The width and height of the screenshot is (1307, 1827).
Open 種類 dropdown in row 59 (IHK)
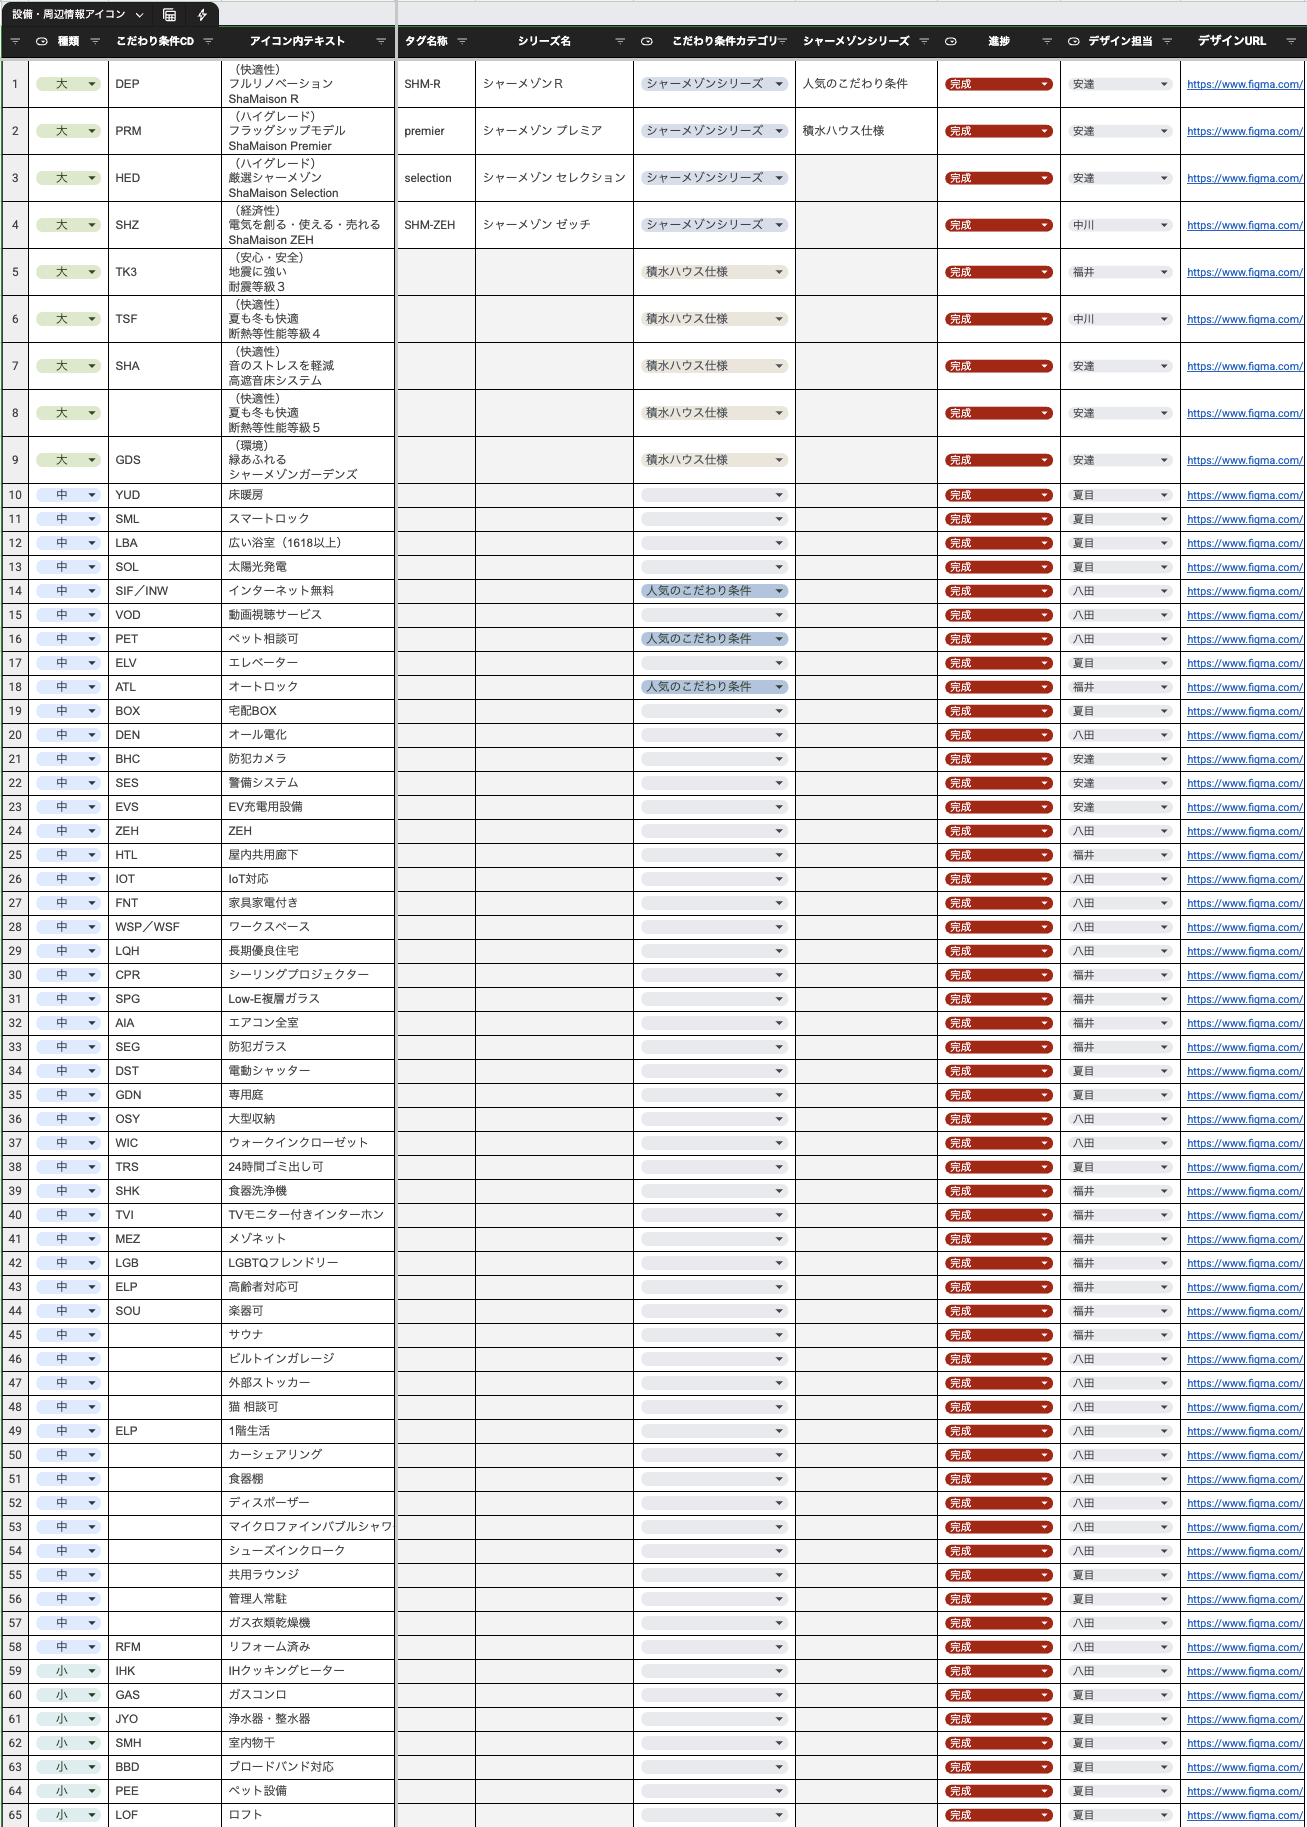point(68,1671)
